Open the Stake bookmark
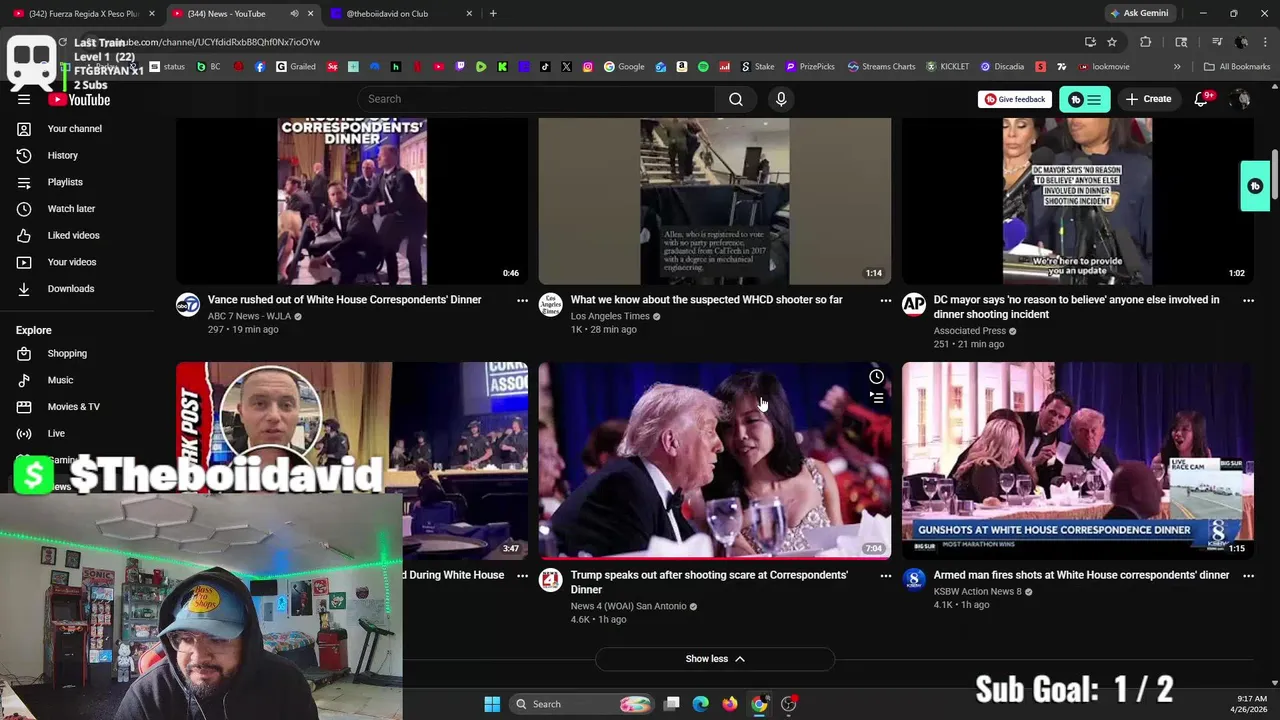The width and height of the screenshot is (1280, 720). [758, 67]
